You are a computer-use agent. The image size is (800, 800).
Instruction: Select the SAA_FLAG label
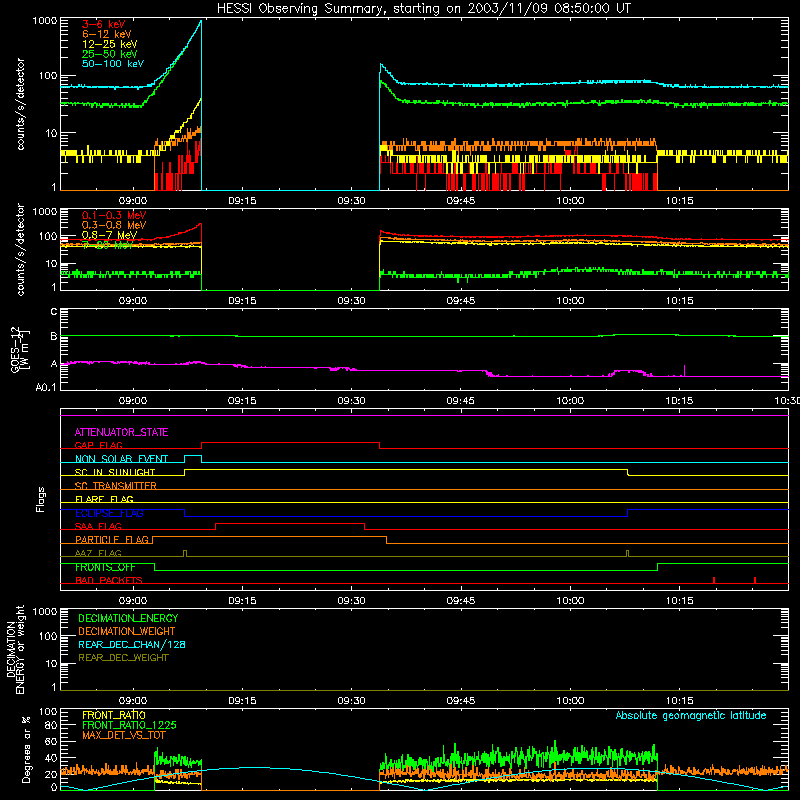[98, 526]
